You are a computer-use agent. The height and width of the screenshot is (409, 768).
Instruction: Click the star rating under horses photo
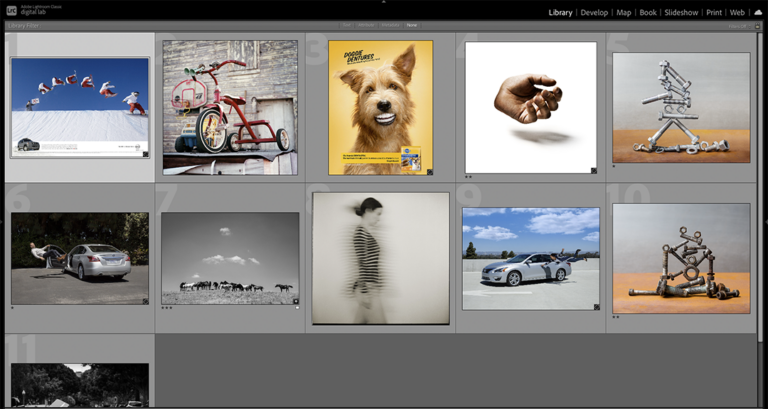point(167,308)
